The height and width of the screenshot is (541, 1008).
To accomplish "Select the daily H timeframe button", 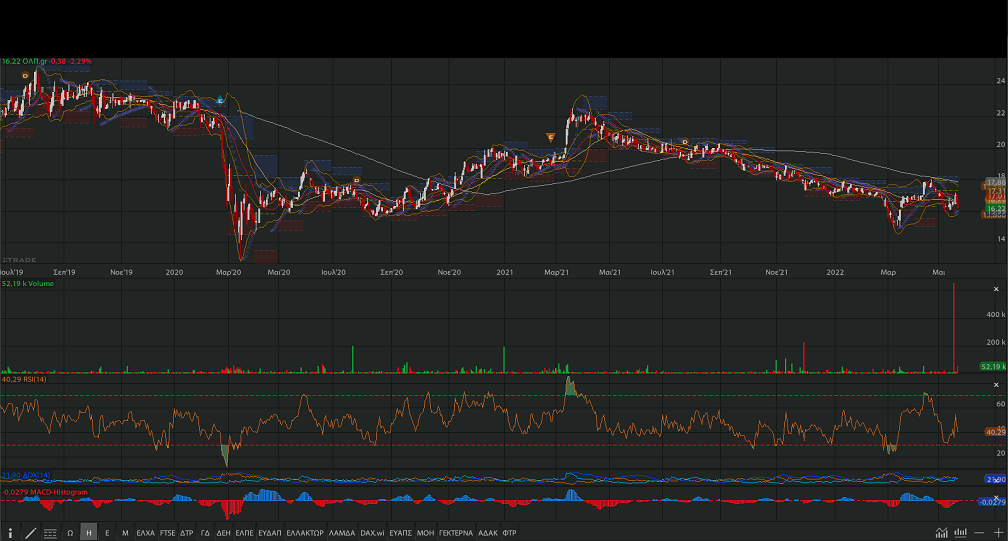I will [x=89, y=533].
